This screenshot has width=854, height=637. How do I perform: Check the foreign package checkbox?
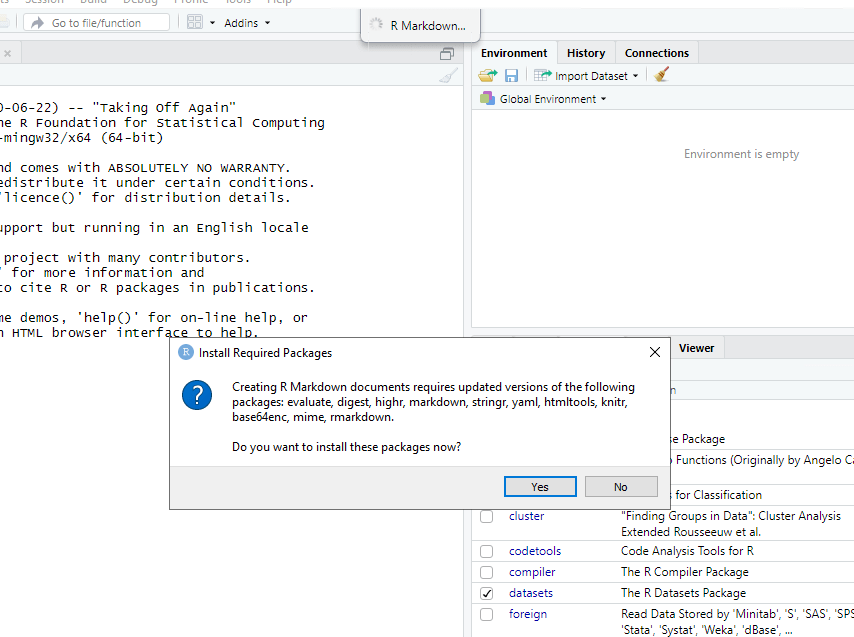point(487,614)
